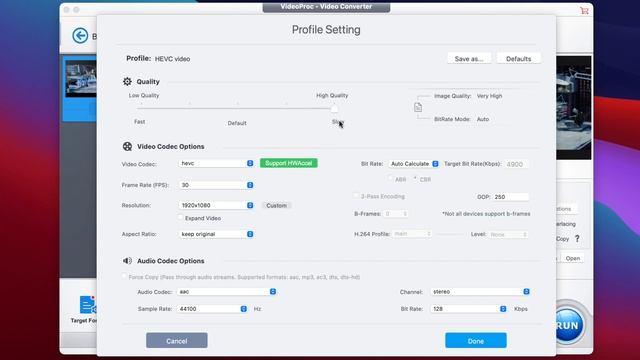Open the Channel stereo dropdown

pyautogui.click(x=480, y=291)
